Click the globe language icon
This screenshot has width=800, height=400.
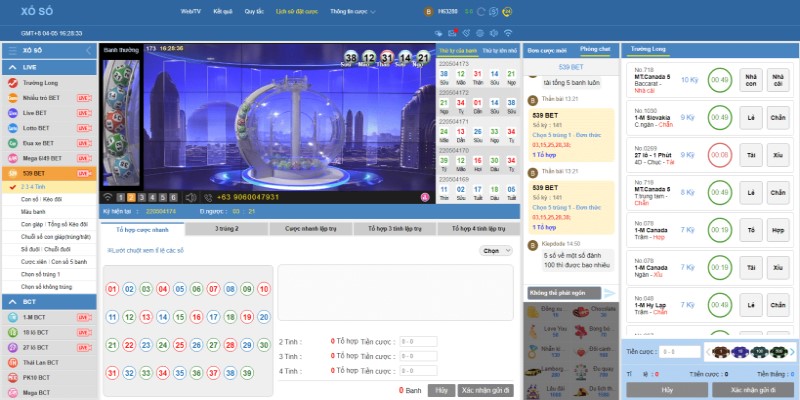[480, 33]
